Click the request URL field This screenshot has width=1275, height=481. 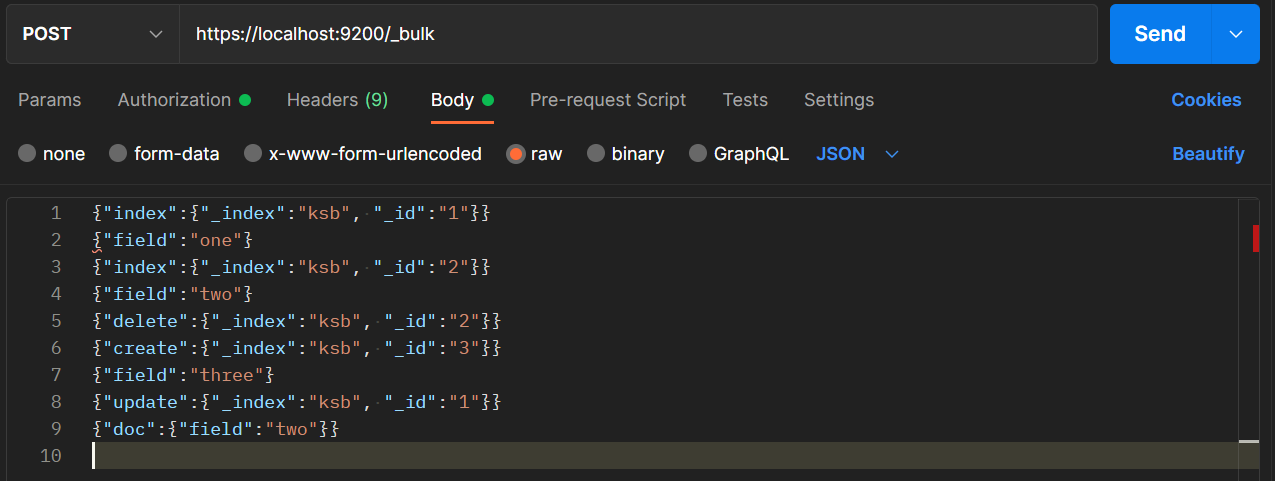(638, 34)
